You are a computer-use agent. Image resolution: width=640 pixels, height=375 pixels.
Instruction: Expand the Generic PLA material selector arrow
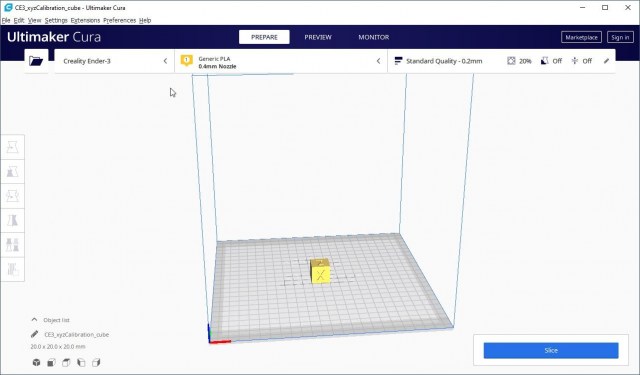[378, 61]
